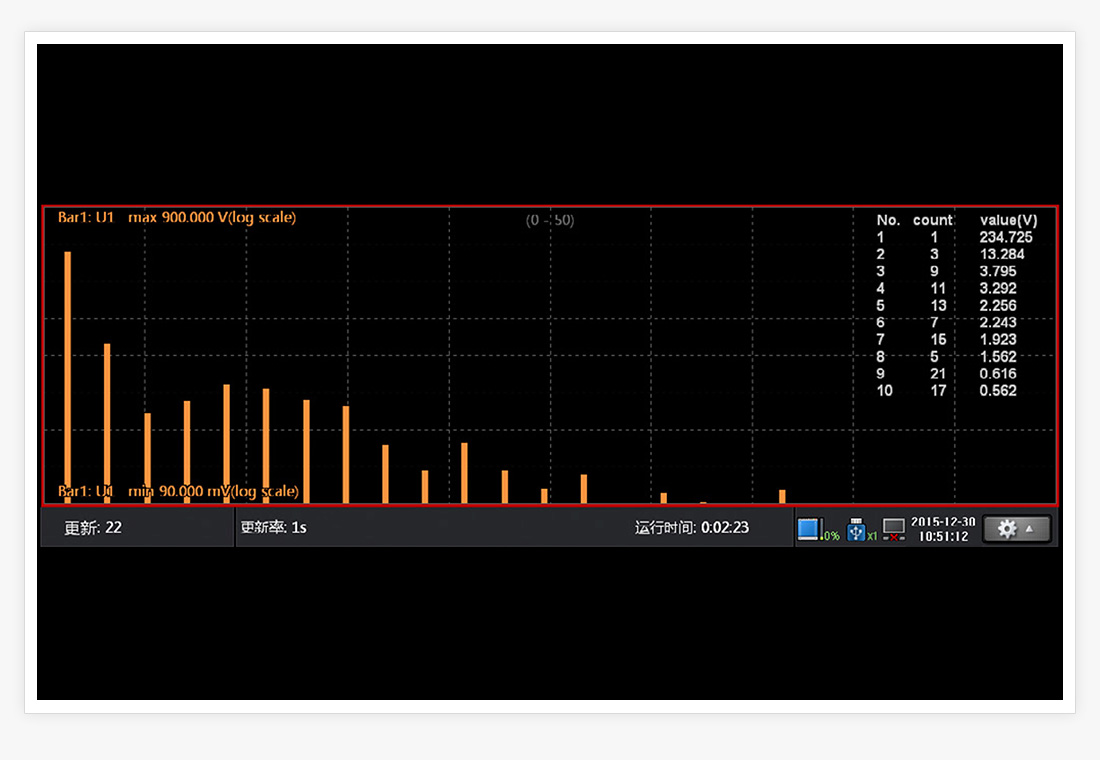Click the USB device status icon
Image resolution: width=1100 pixels, height=760 pixels.
tap(856, 529)
